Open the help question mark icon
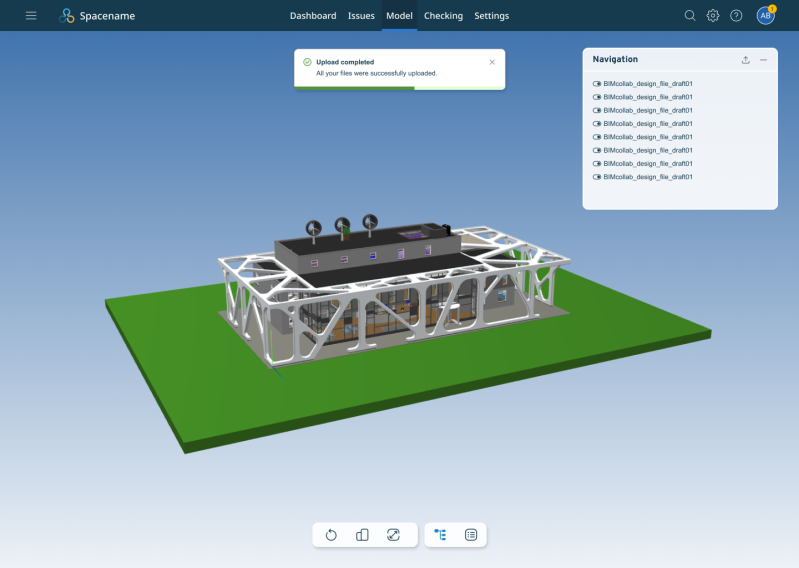The width and height of the screenshot is (799, 568). [x=736, y=16]
